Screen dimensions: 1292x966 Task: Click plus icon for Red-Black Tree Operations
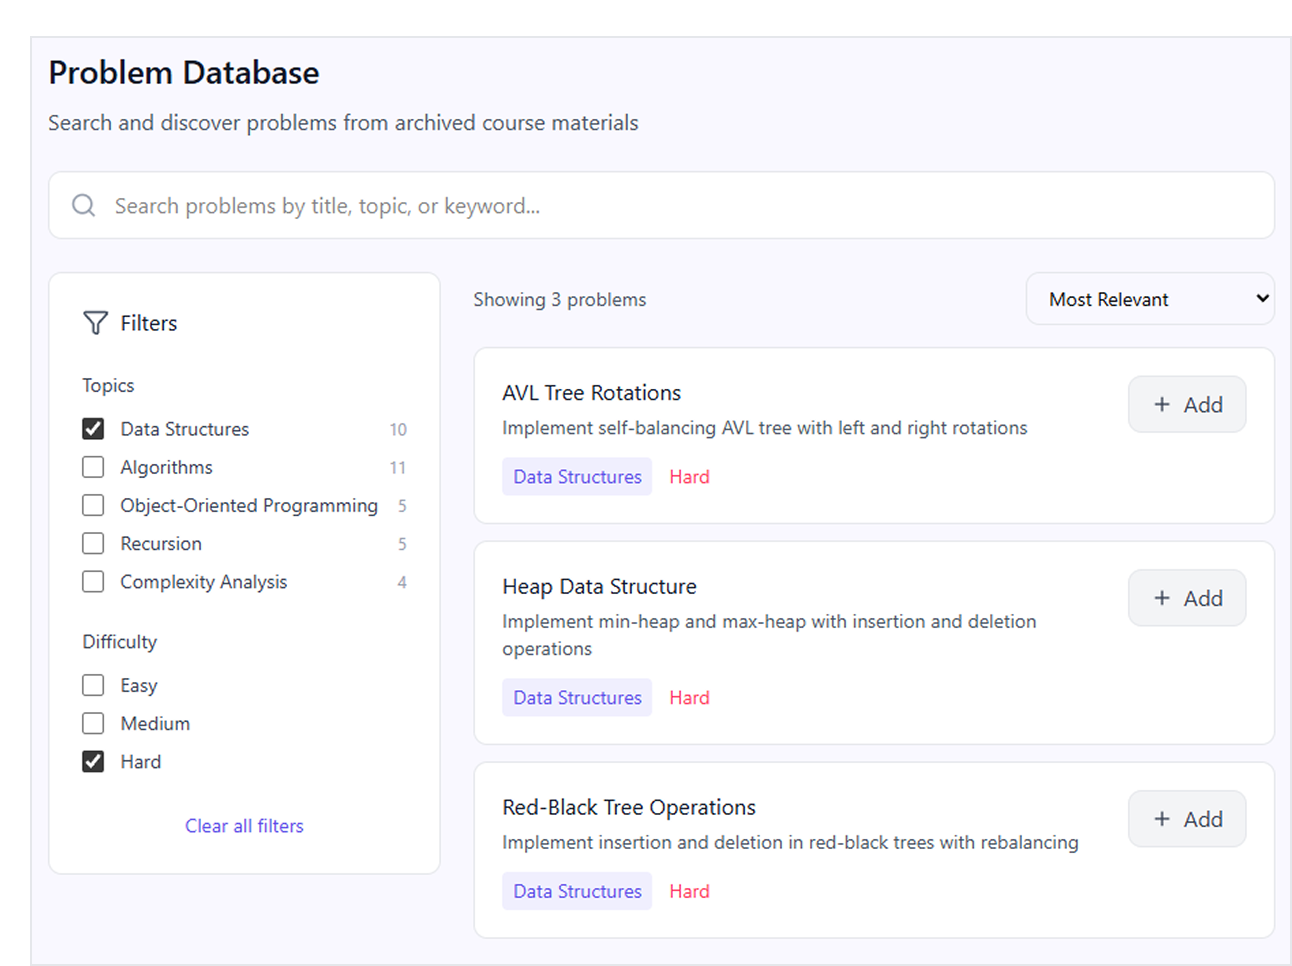pos(1161,820)
